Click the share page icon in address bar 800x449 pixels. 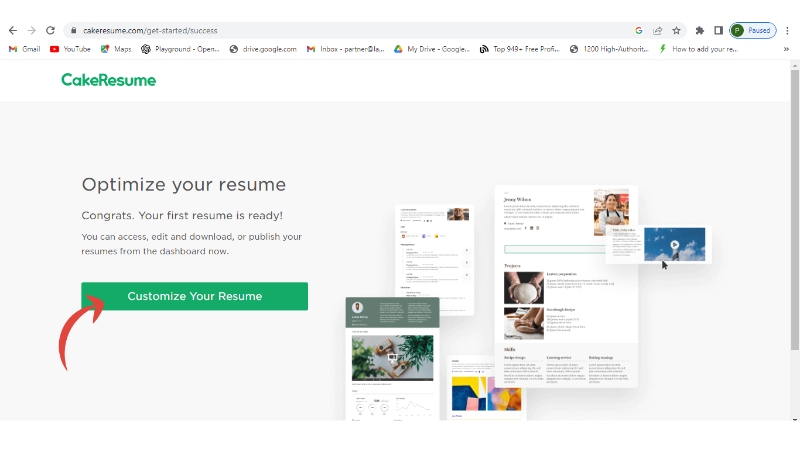coord(657,30)
